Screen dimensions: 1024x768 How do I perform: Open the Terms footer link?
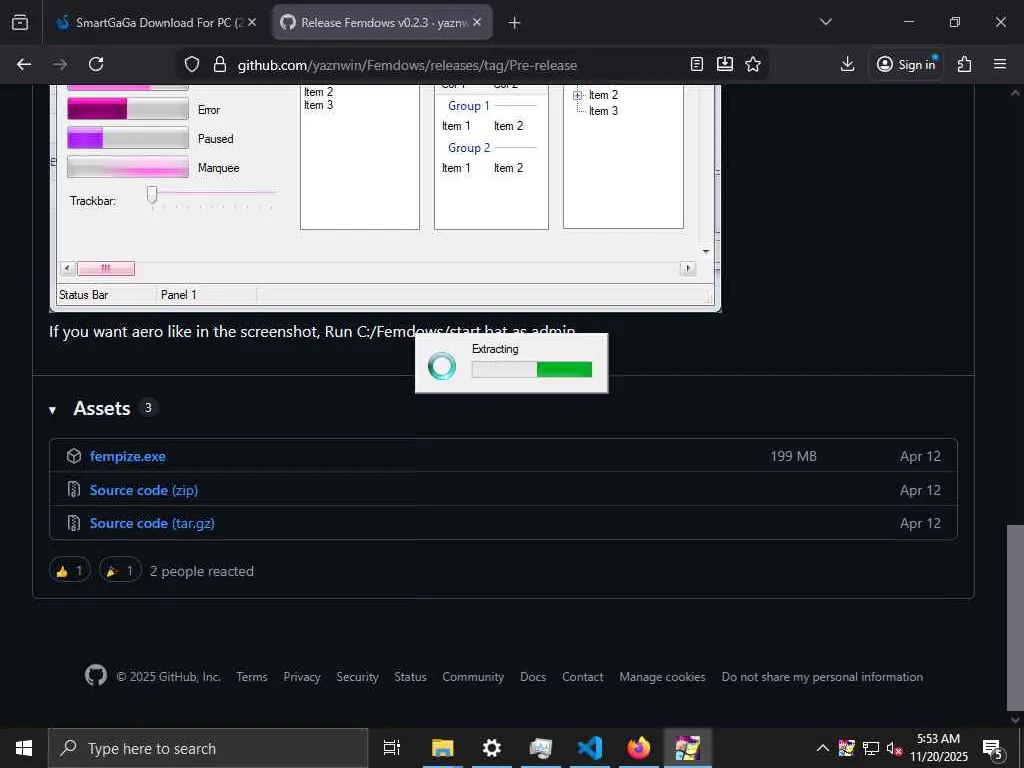click(252, 677)
